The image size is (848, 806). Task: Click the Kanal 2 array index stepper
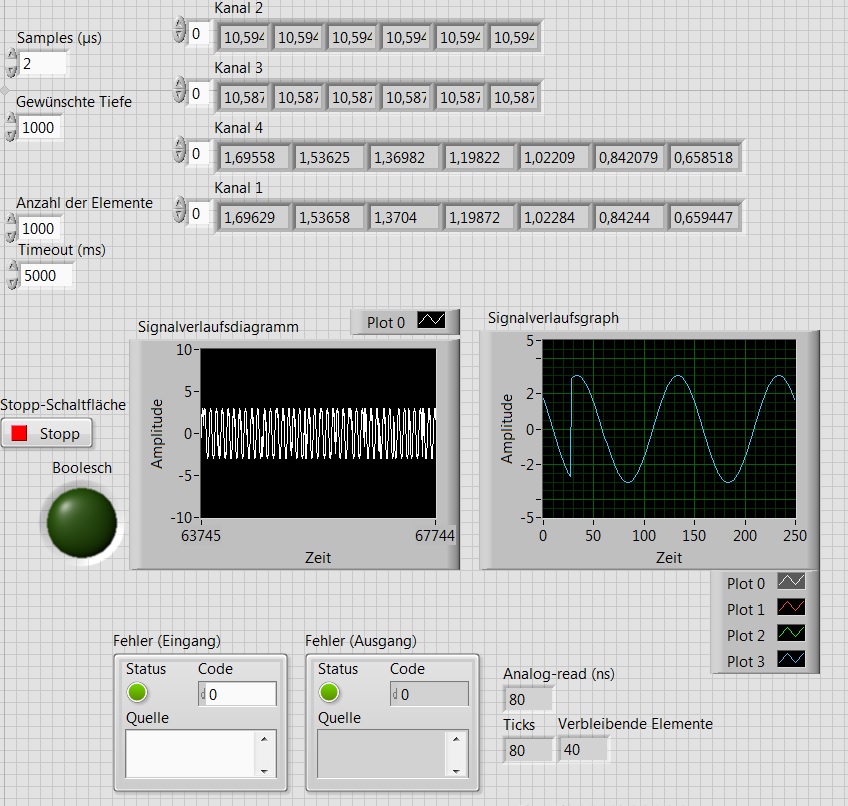[180, 34]
